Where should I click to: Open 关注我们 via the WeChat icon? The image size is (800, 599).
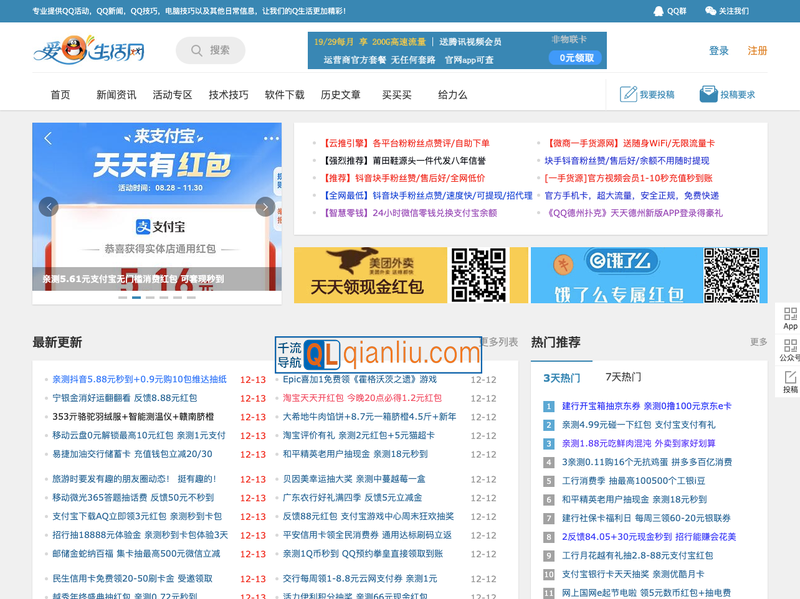pyautogui.click(x=709, y=11)
